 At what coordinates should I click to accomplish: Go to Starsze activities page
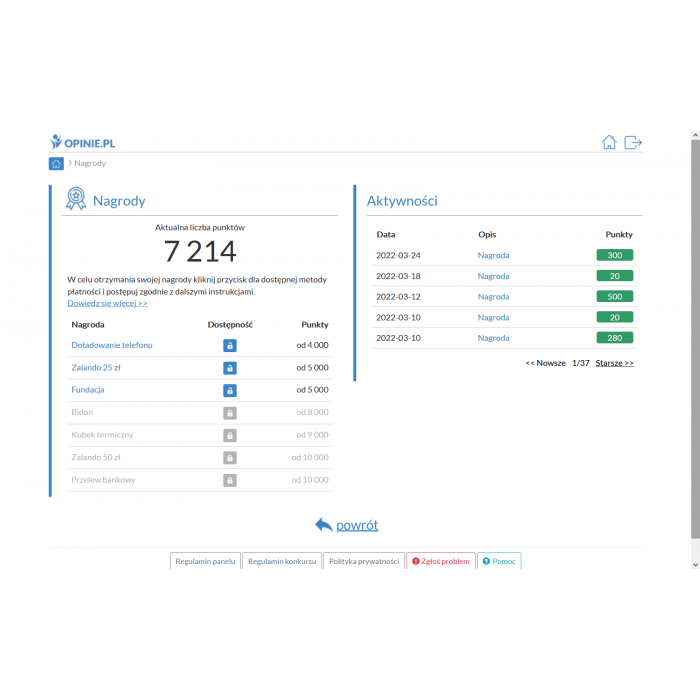[x=614, y=363]
